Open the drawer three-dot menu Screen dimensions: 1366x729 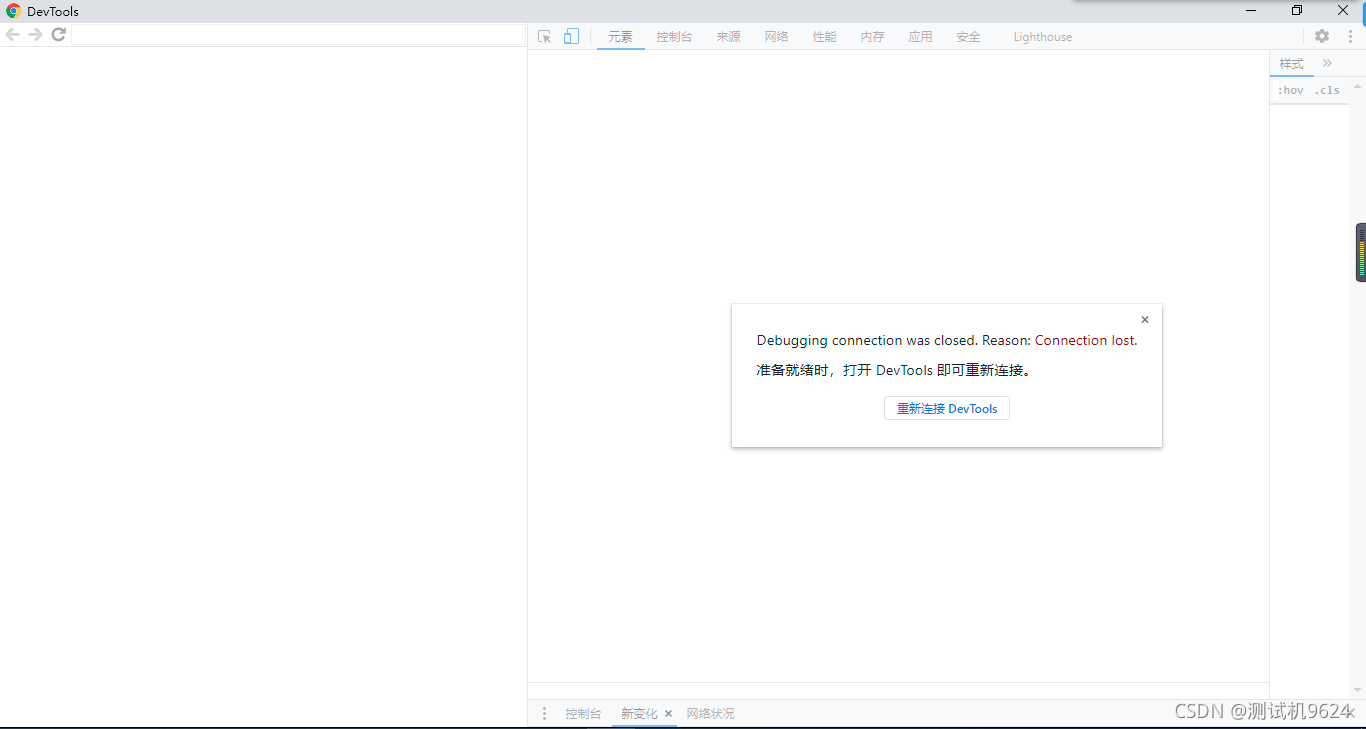[544, 713]
